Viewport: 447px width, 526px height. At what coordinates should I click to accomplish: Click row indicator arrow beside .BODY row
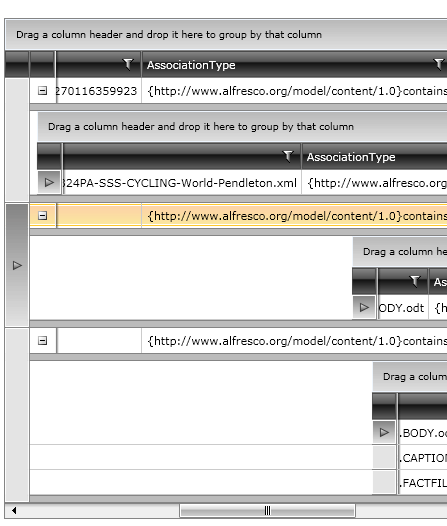tap(384, 432)
